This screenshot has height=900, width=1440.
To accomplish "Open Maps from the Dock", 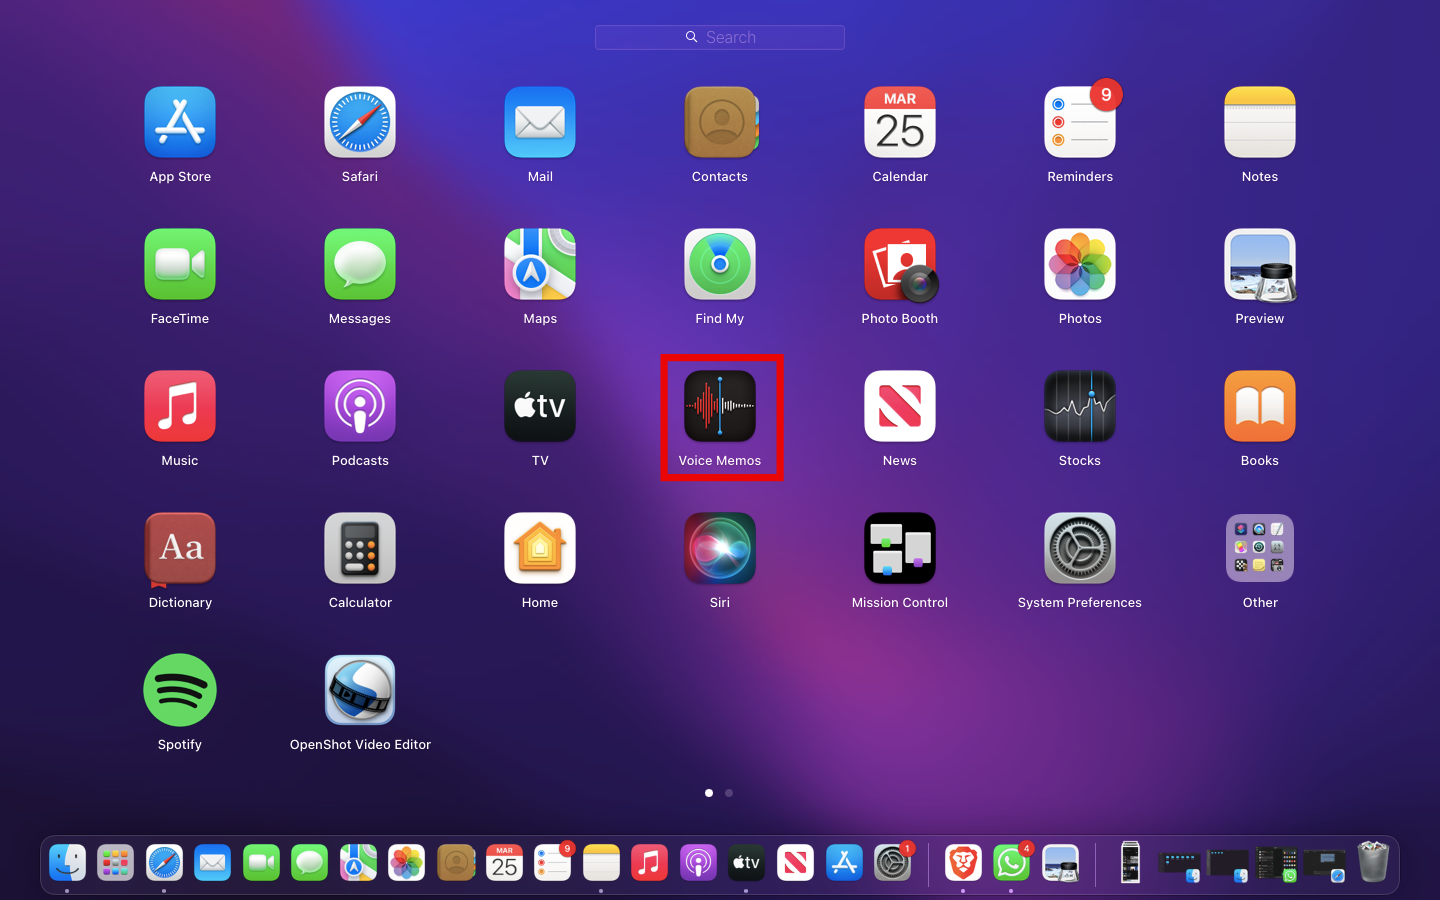I will point(358,863).
